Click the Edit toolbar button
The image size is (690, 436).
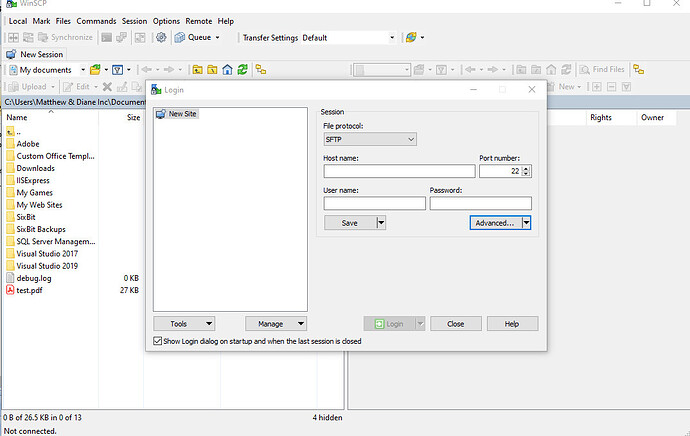(x=77, y=87)
